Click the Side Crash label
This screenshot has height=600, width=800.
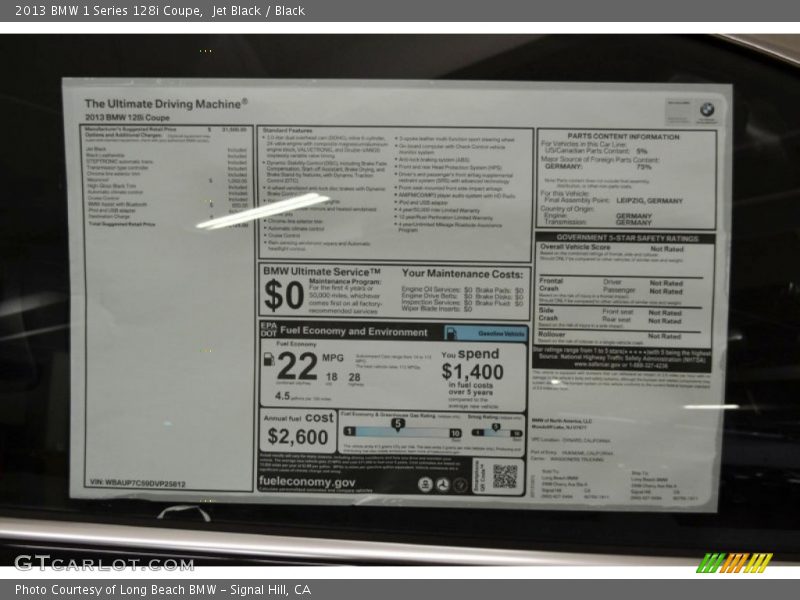[x=548, y=314]
